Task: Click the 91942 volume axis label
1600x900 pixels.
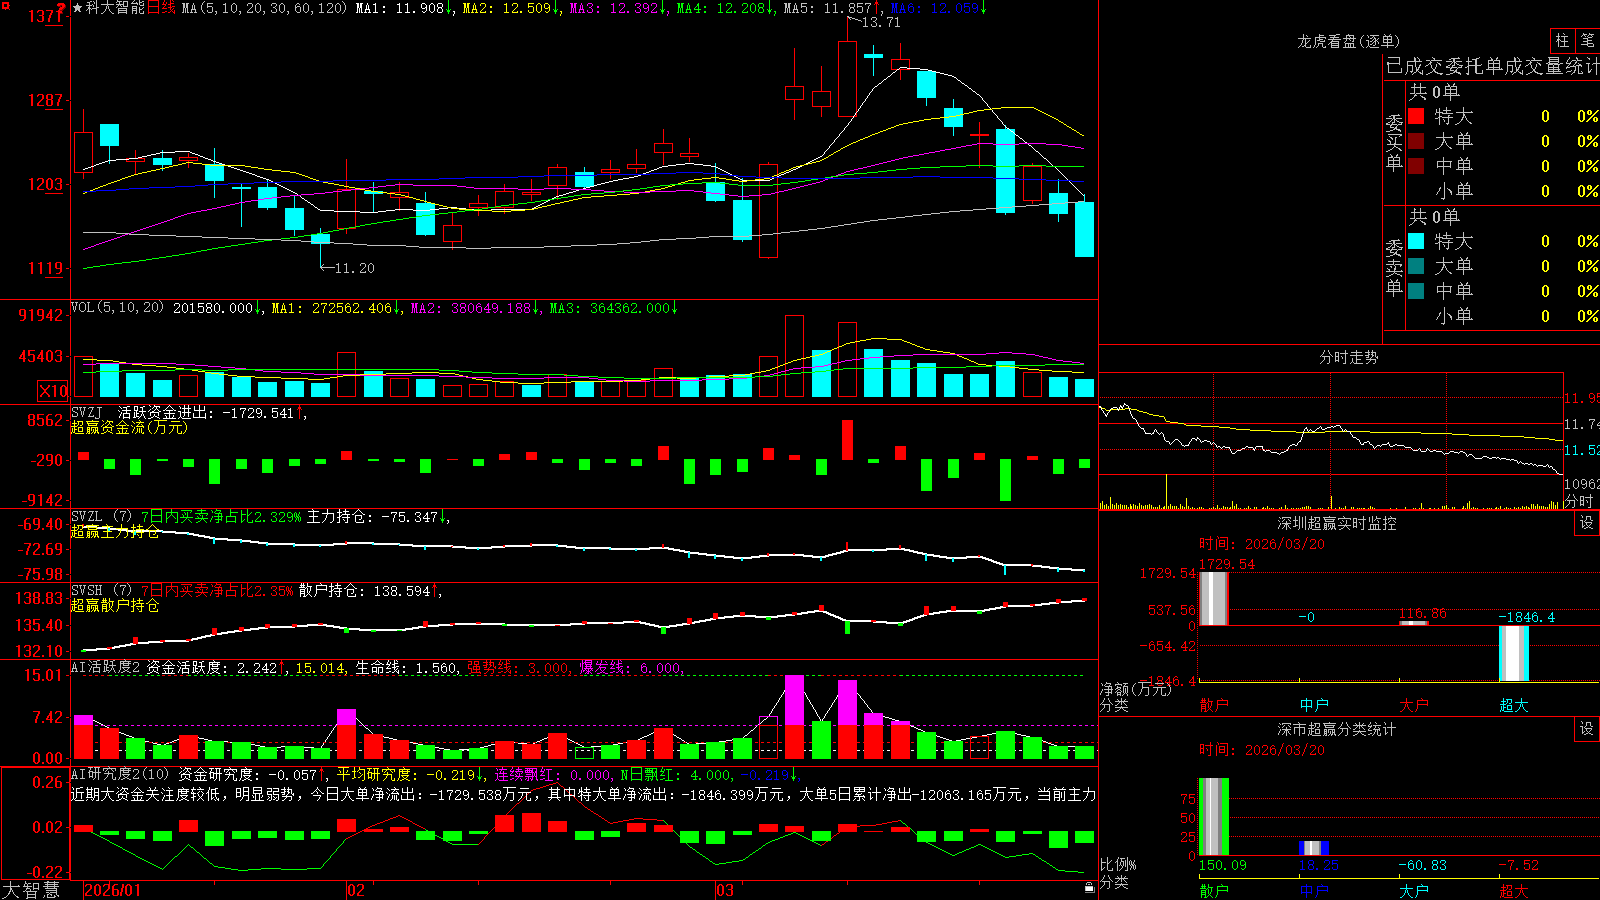Action: point(41,315)
